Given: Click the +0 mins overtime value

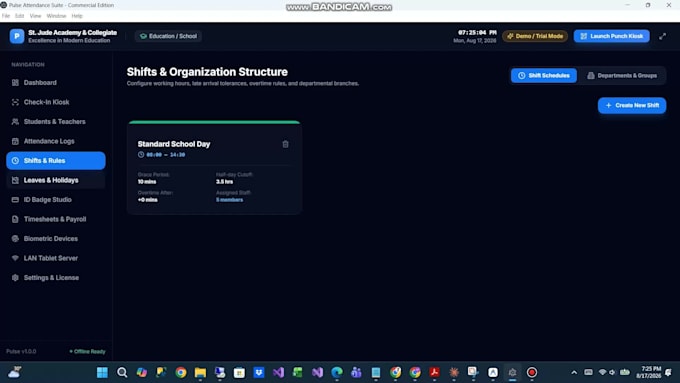Looking at the screenshot, I should click(x=147, y=200).
